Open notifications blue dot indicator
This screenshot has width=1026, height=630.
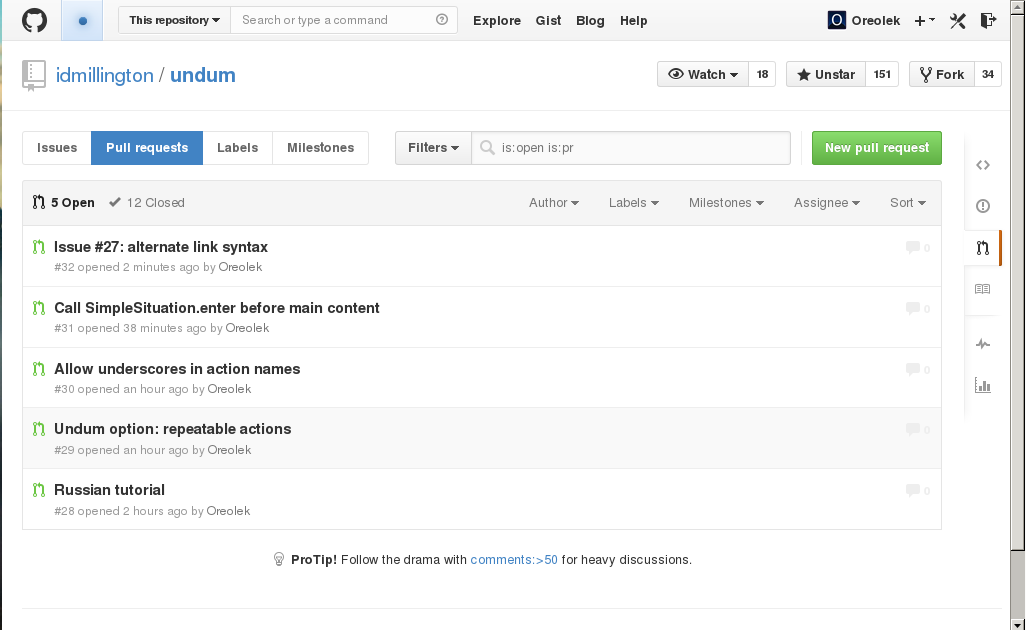(x=82, y=20)
